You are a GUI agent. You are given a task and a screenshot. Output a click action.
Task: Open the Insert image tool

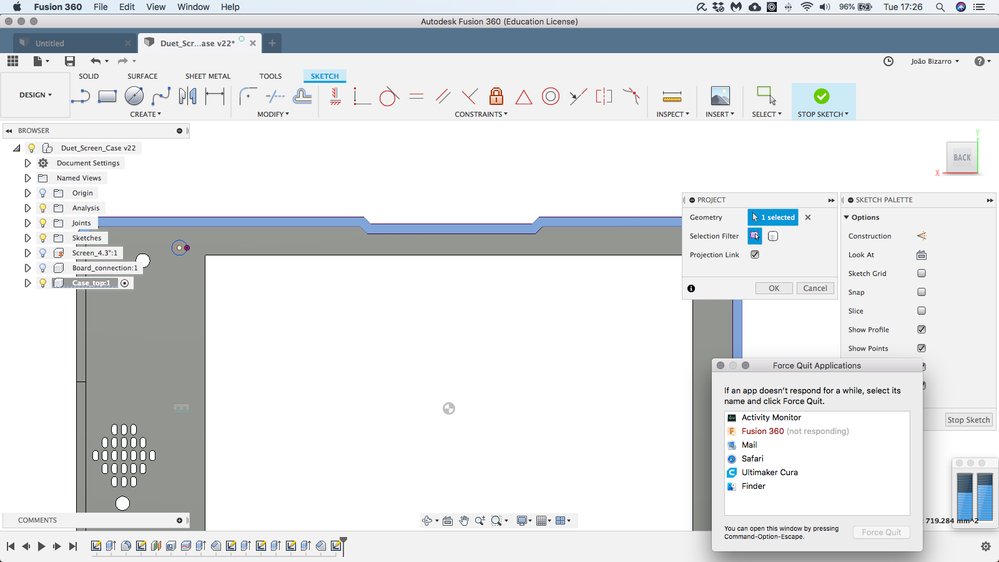pyautogui.click(x=720, y=96)
